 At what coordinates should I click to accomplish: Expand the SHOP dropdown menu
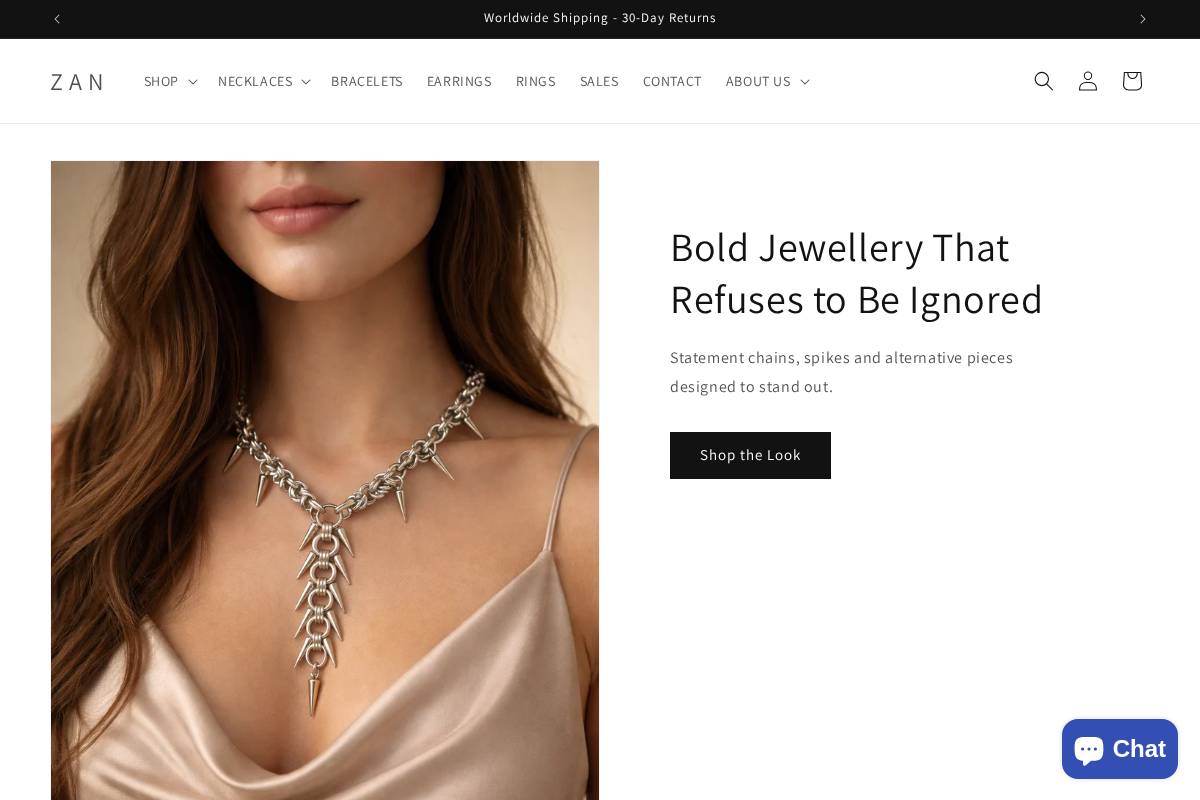(168, 81)
